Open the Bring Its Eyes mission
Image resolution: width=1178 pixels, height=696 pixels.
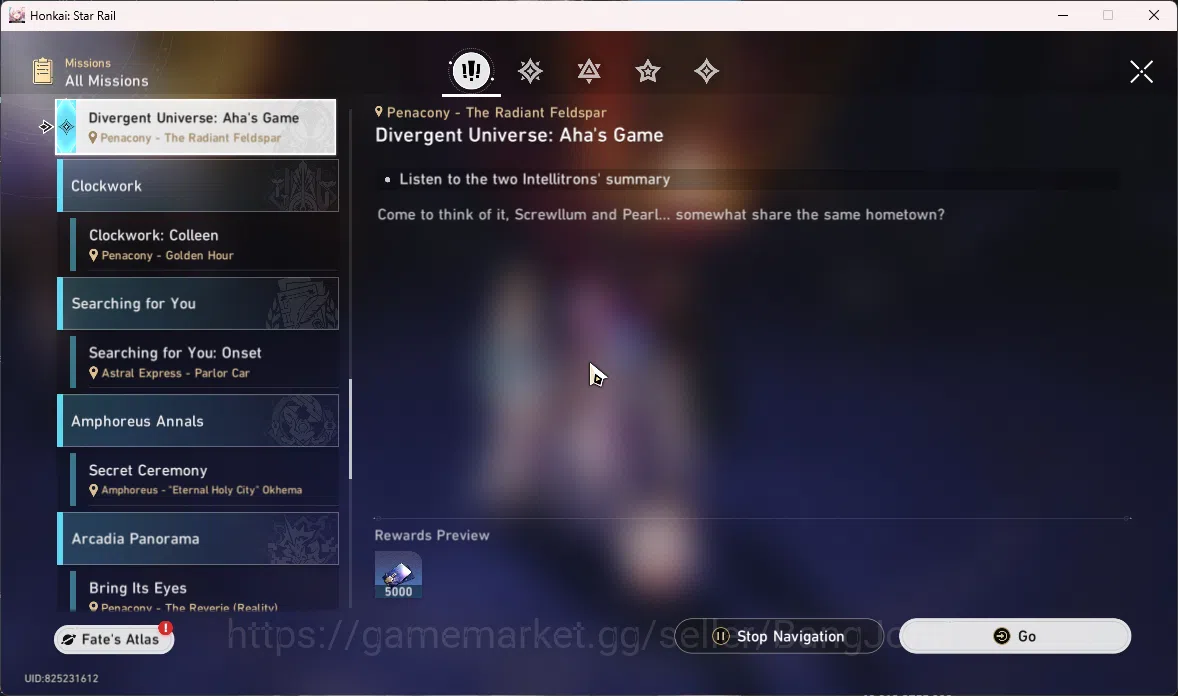[204, 590]
